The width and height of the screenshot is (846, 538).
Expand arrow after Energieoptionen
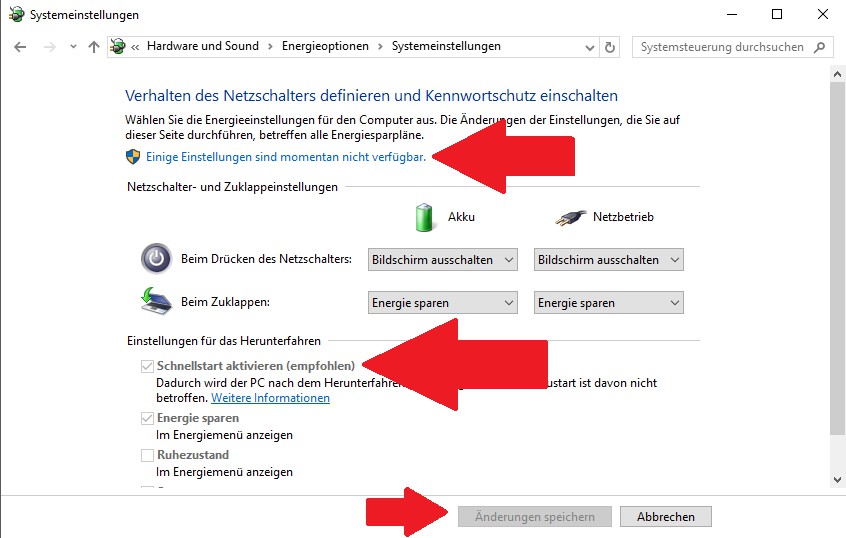pyautogui.click(x=380, y=47)
